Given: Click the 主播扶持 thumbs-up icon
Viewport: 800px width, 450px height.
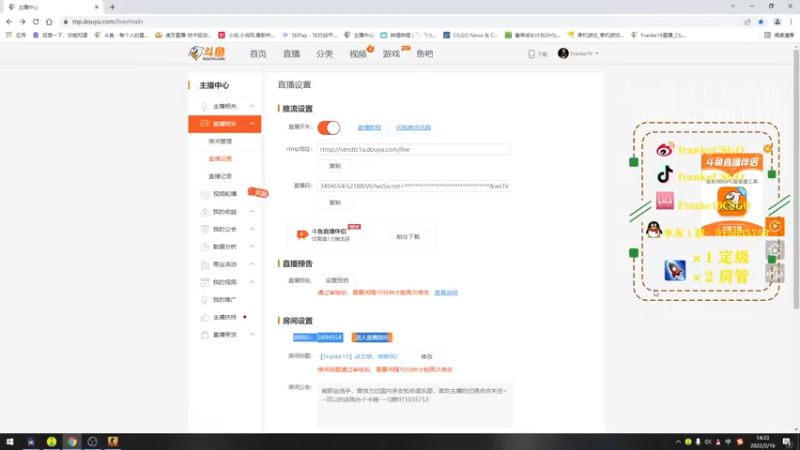Looking at the screenshot, I should coord(205,317).
